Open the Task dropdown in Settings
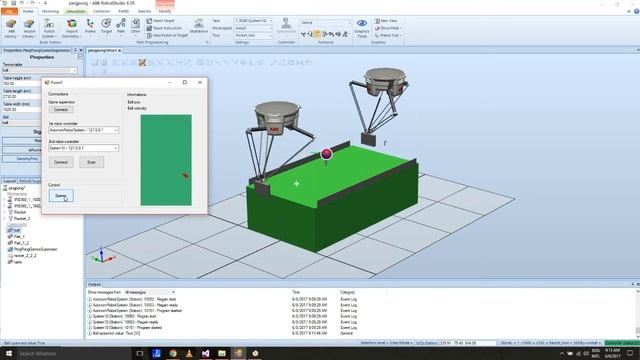 [253, 21]
